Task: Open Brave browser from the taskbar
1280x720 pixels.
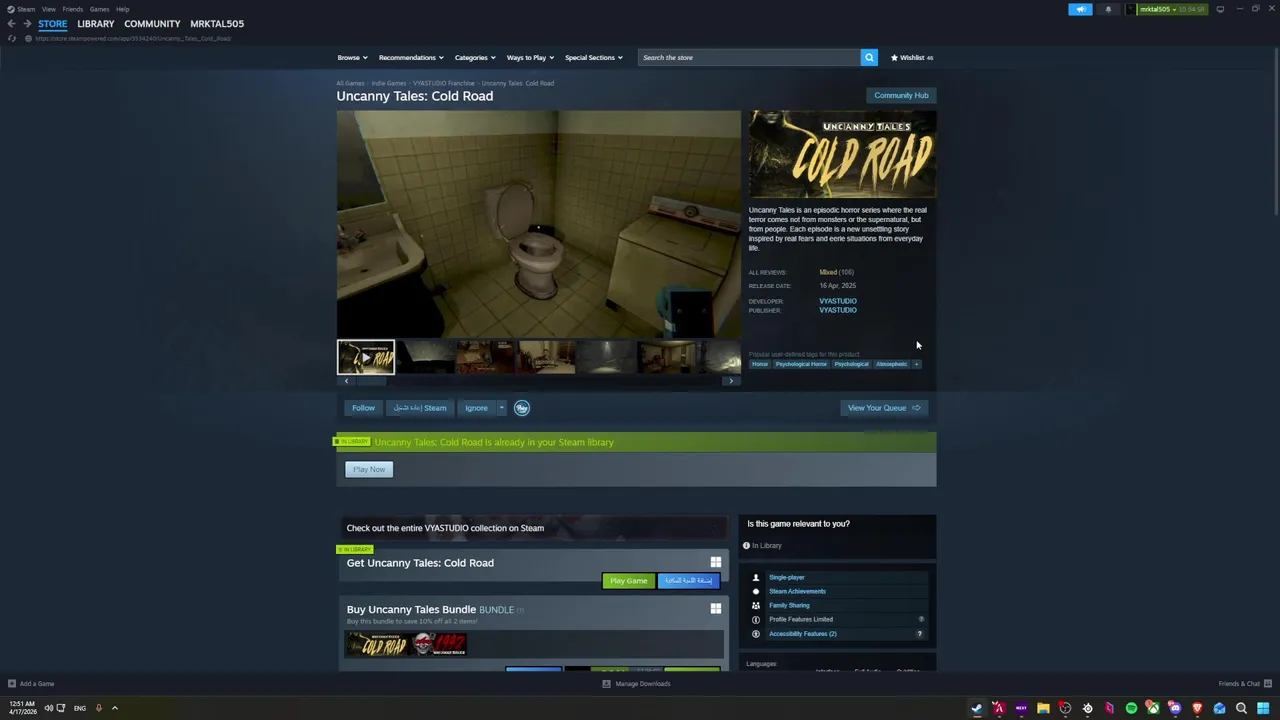Action: point(1197,708)
